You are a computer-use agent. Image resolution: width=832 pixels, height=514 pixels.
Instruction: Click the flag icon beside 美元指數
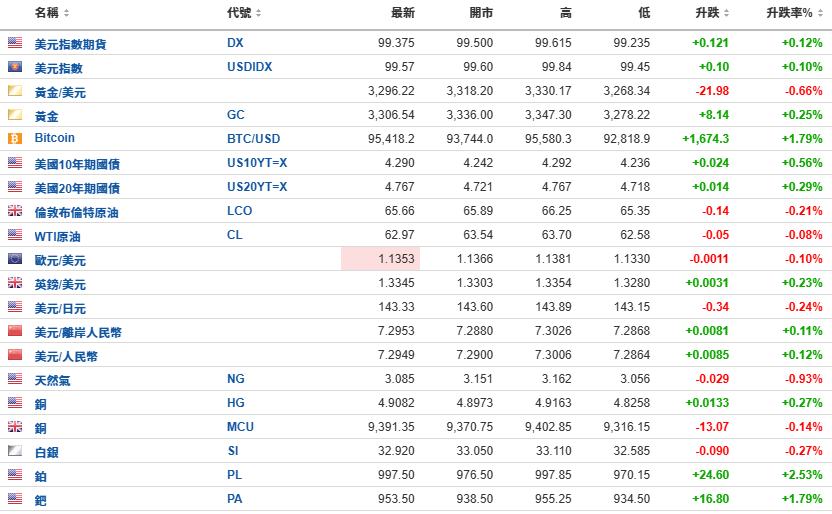tap(15, 67)
